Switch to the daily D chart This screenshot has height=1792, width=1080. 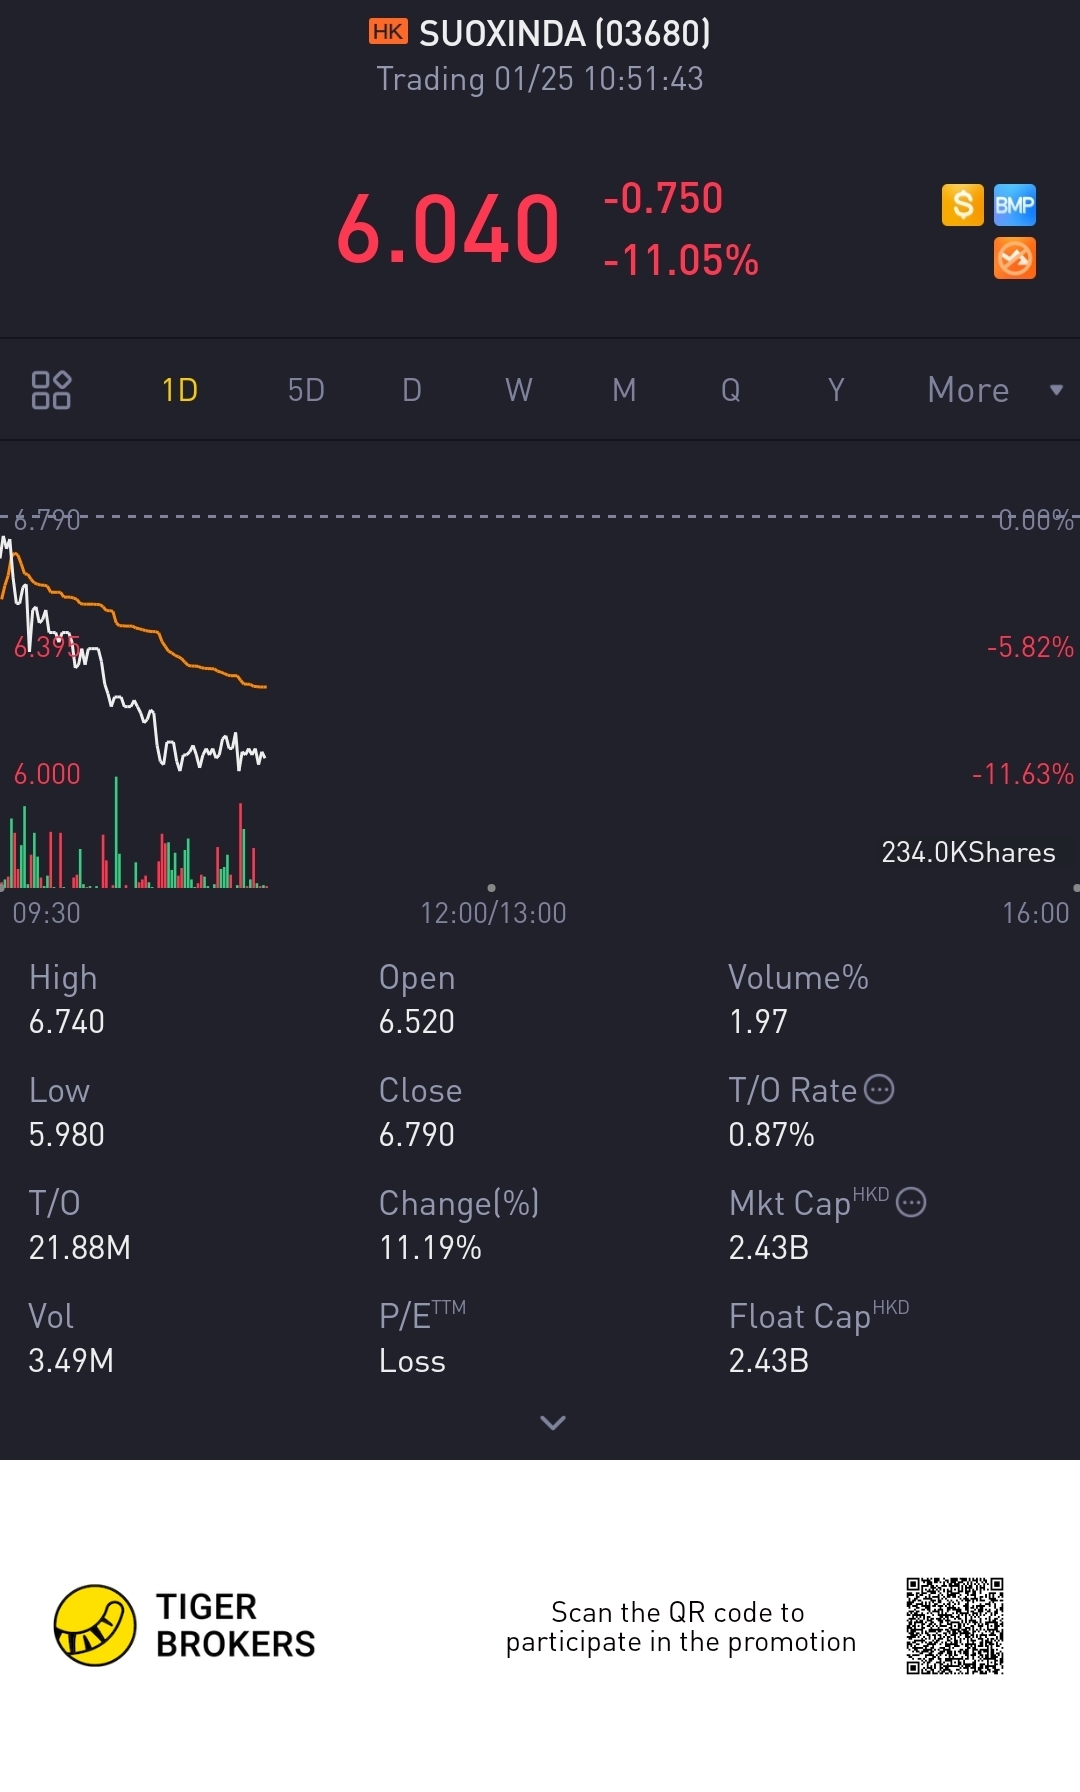[412, 390]
